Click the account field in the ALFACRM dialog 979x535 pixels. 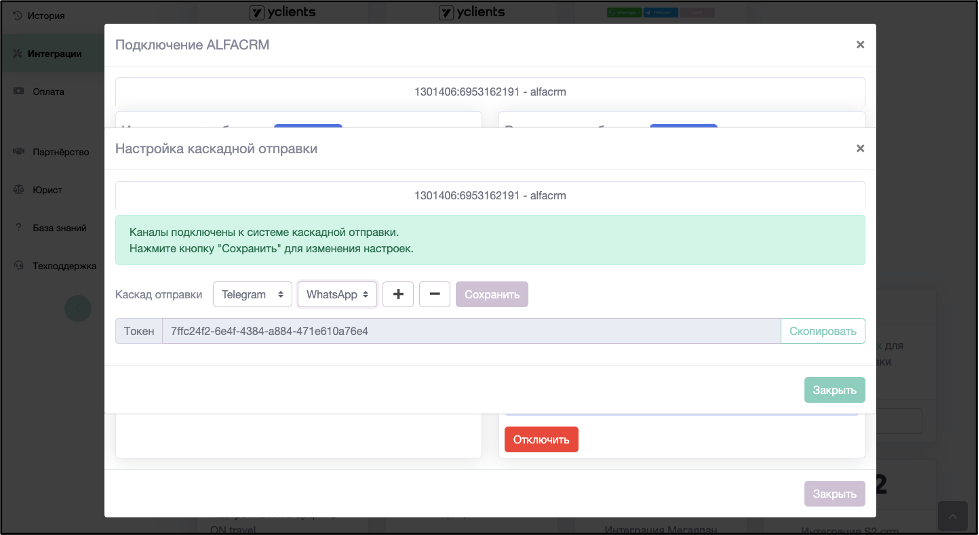pos(490,92)
